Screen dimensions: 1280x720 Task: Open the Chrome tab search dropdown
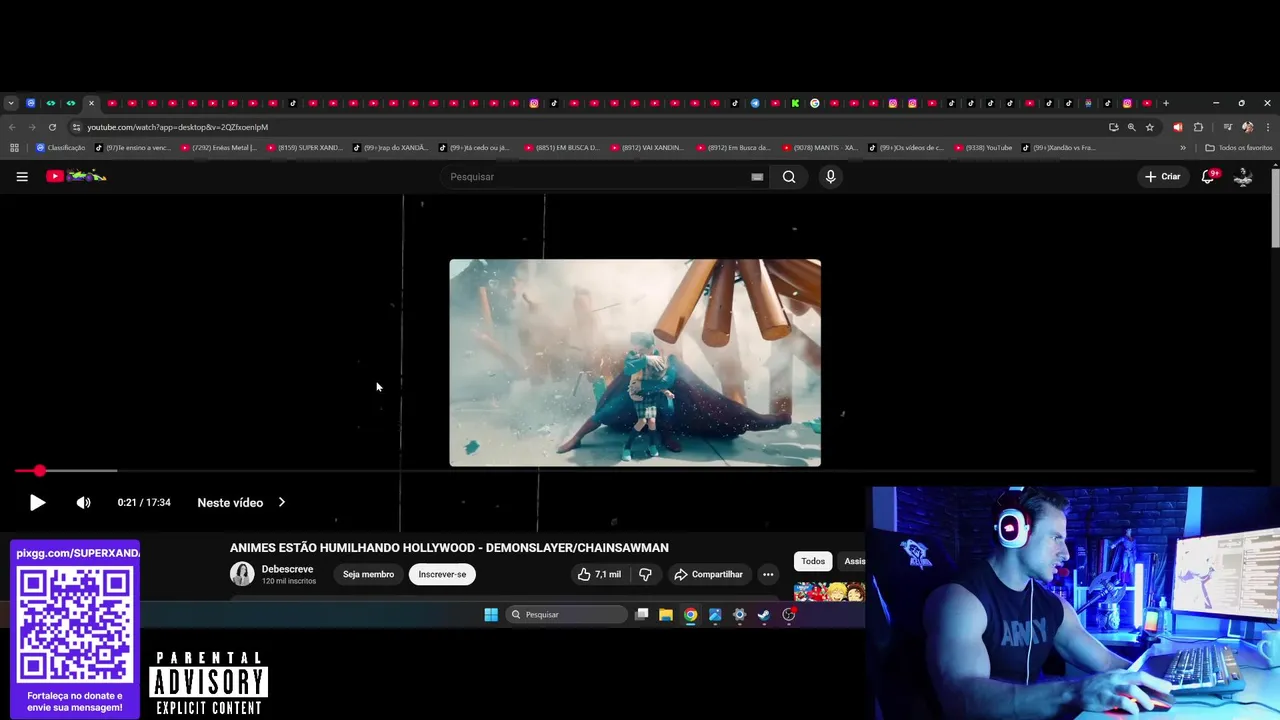click(11, 103)
